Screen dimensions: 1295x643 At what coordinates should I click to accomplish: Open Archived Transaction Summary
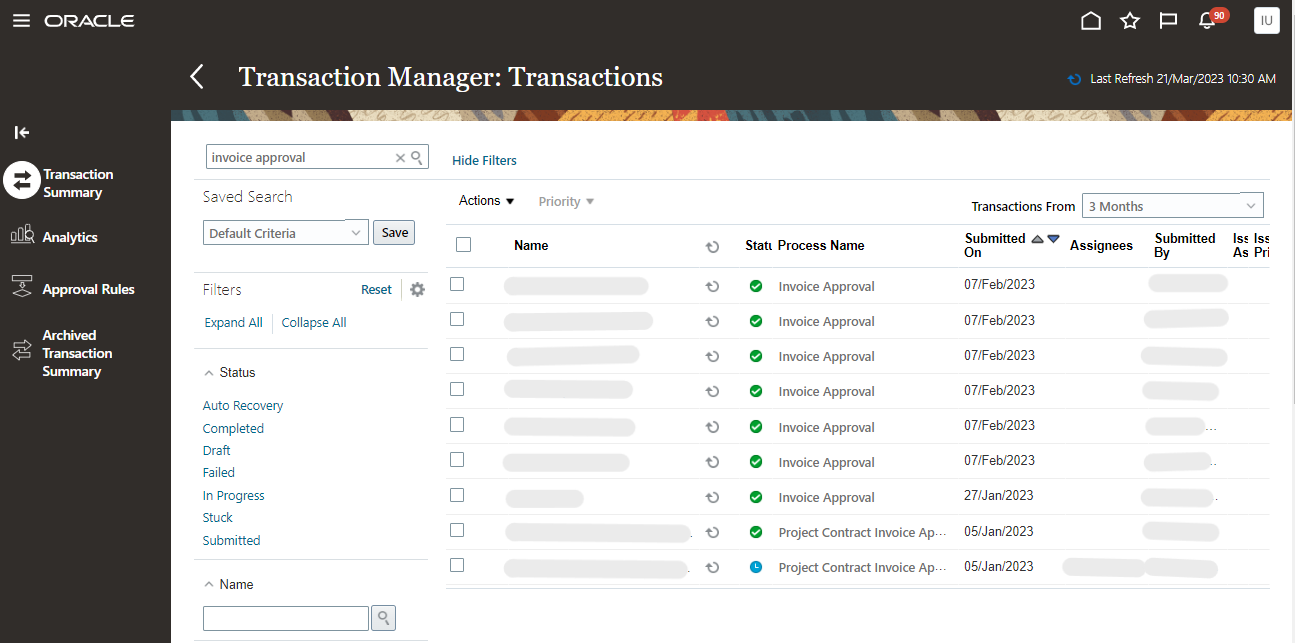tap(75, 352)
